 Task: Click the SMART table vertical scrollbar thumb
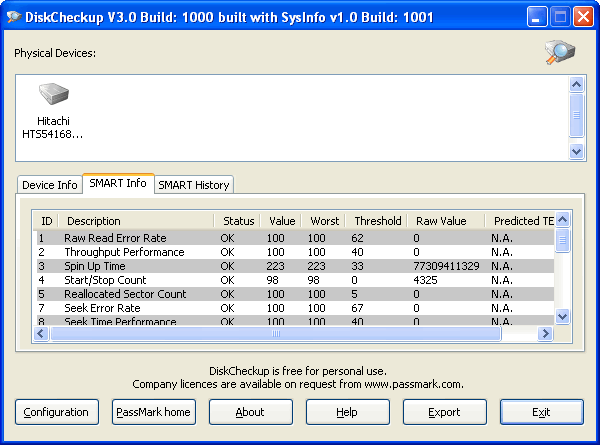tap(562, 240)
